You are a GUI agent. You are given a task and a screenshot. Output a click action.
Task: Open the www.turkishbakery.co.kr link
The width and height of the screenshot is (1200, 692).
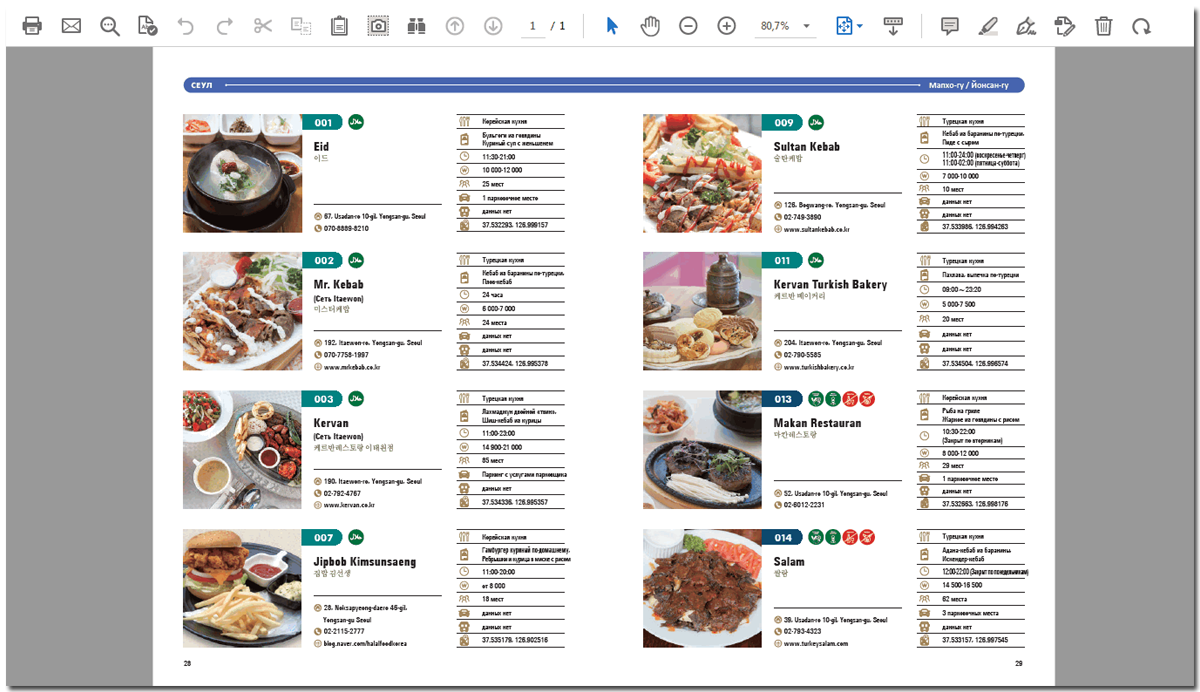[821, 367]
